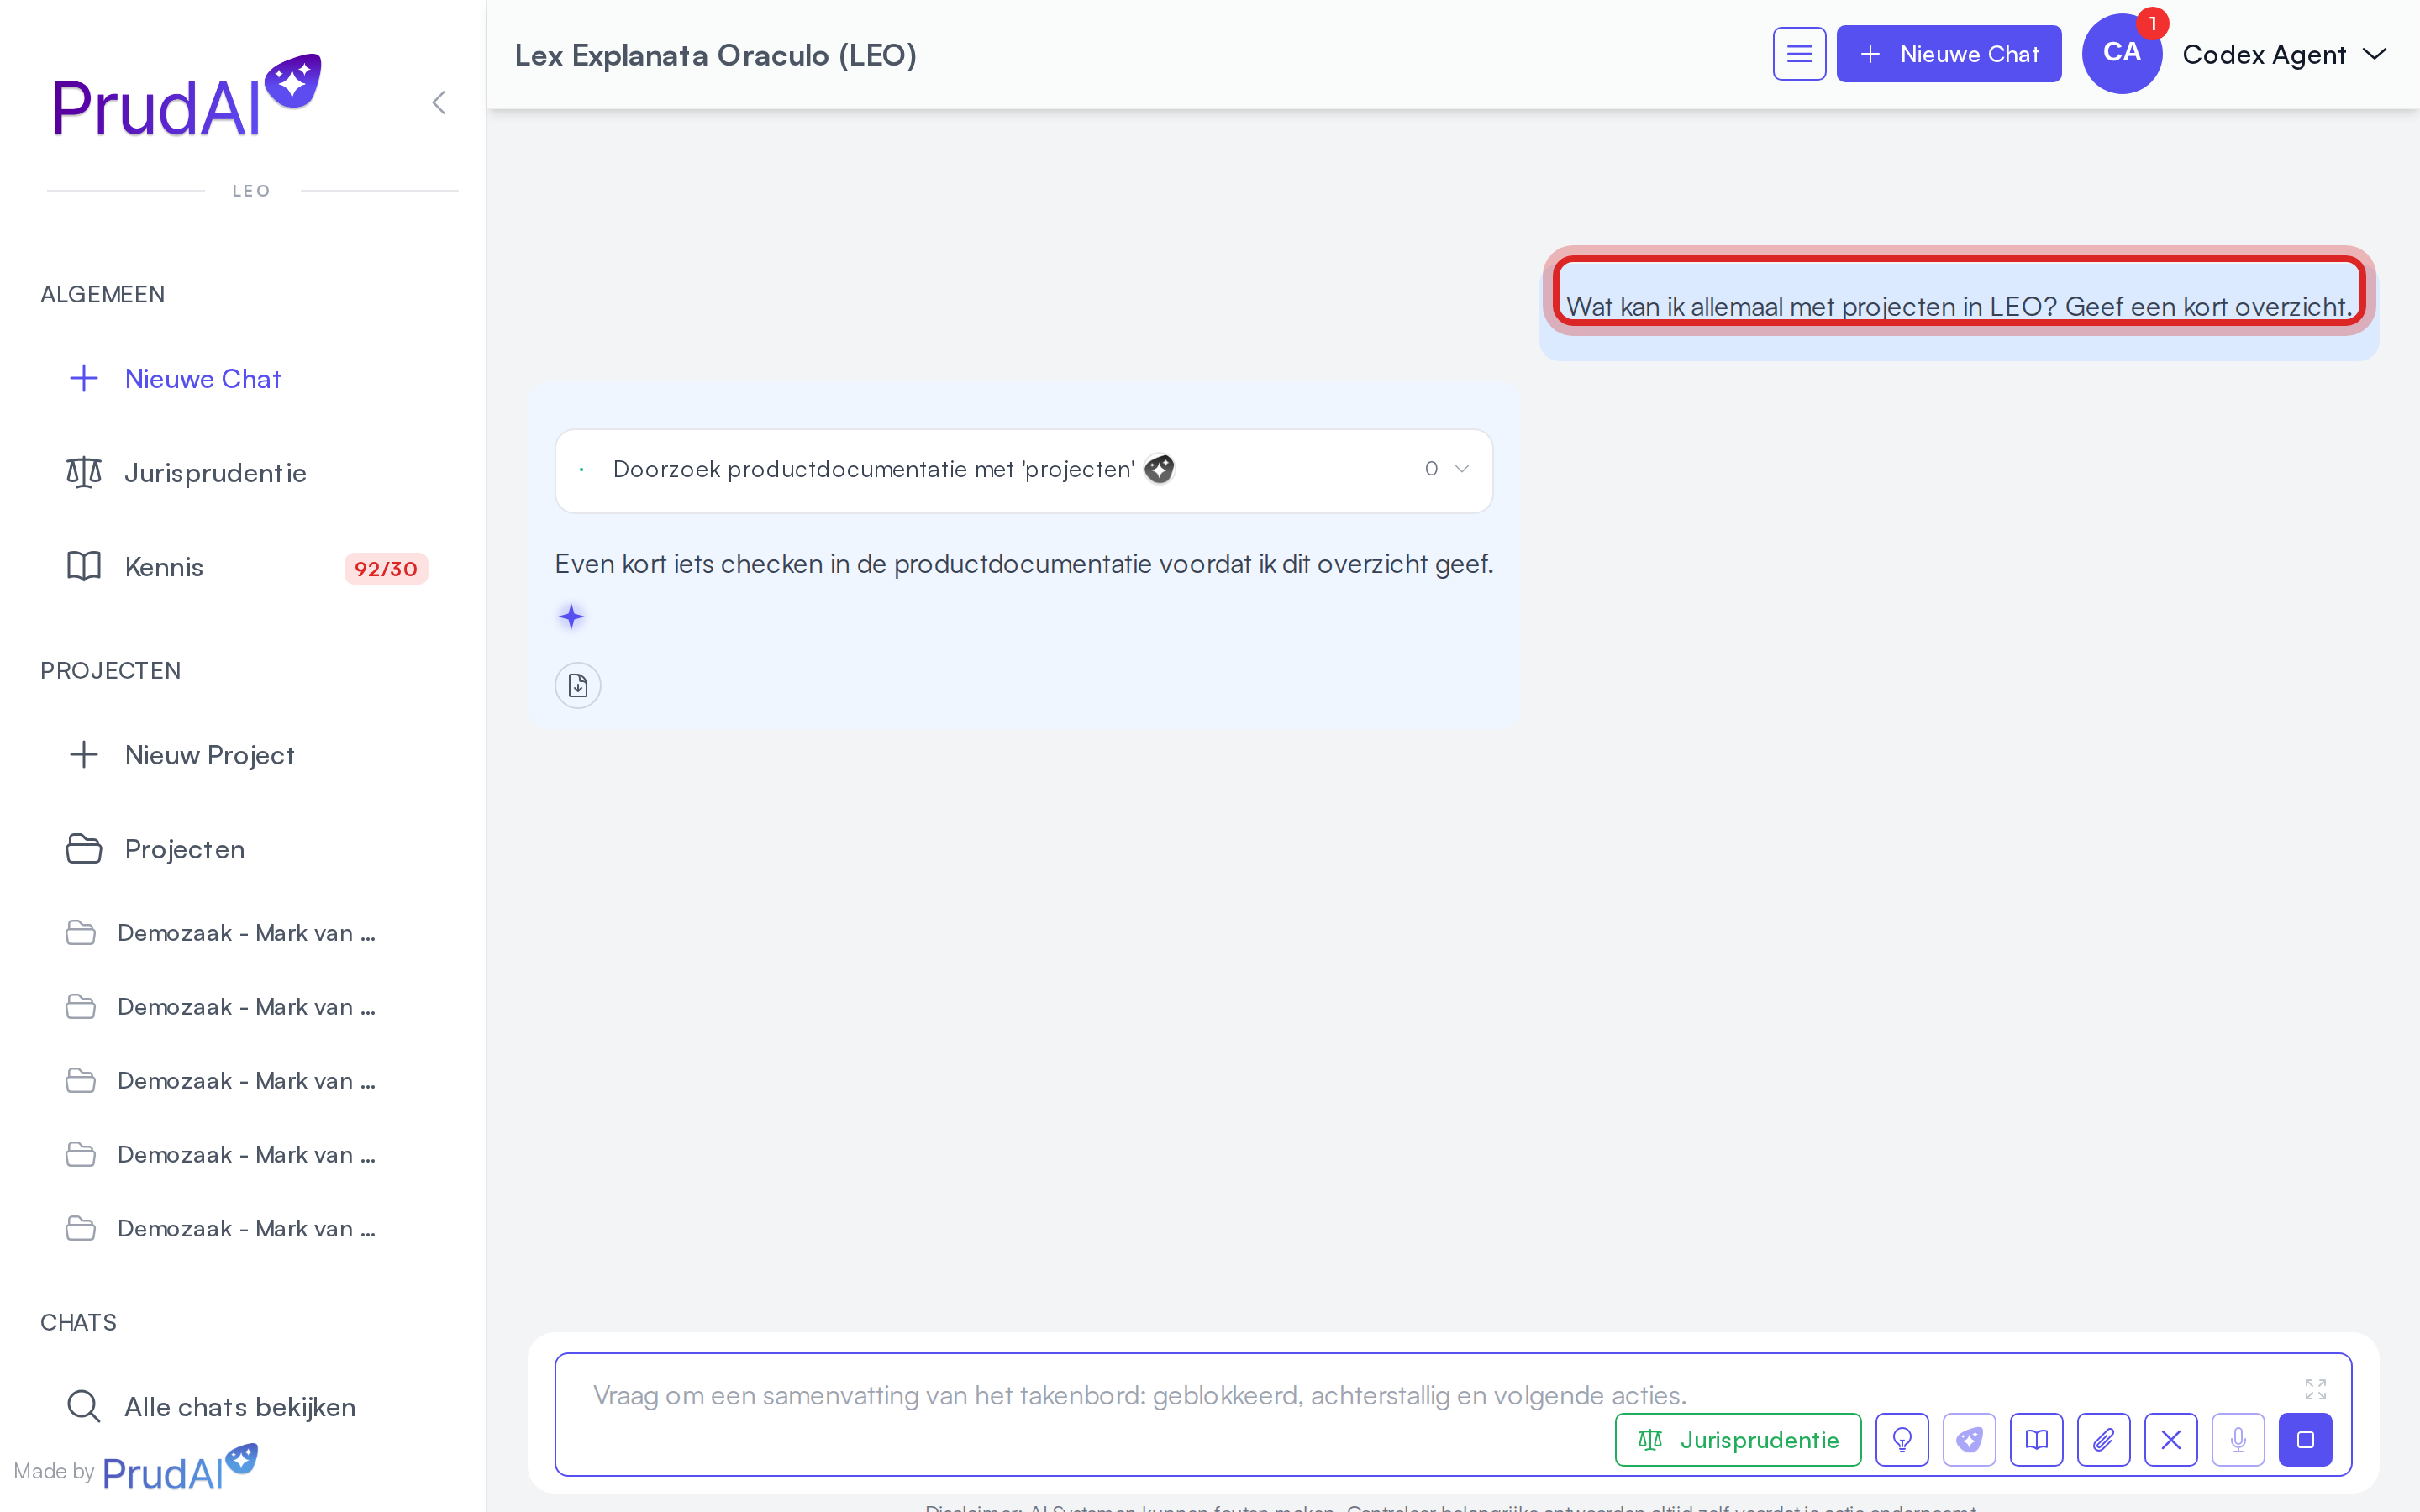Attach a file with the paperclip button
Viewport: 2420px width, 1512px height.
click(x=2103, y=1440)
